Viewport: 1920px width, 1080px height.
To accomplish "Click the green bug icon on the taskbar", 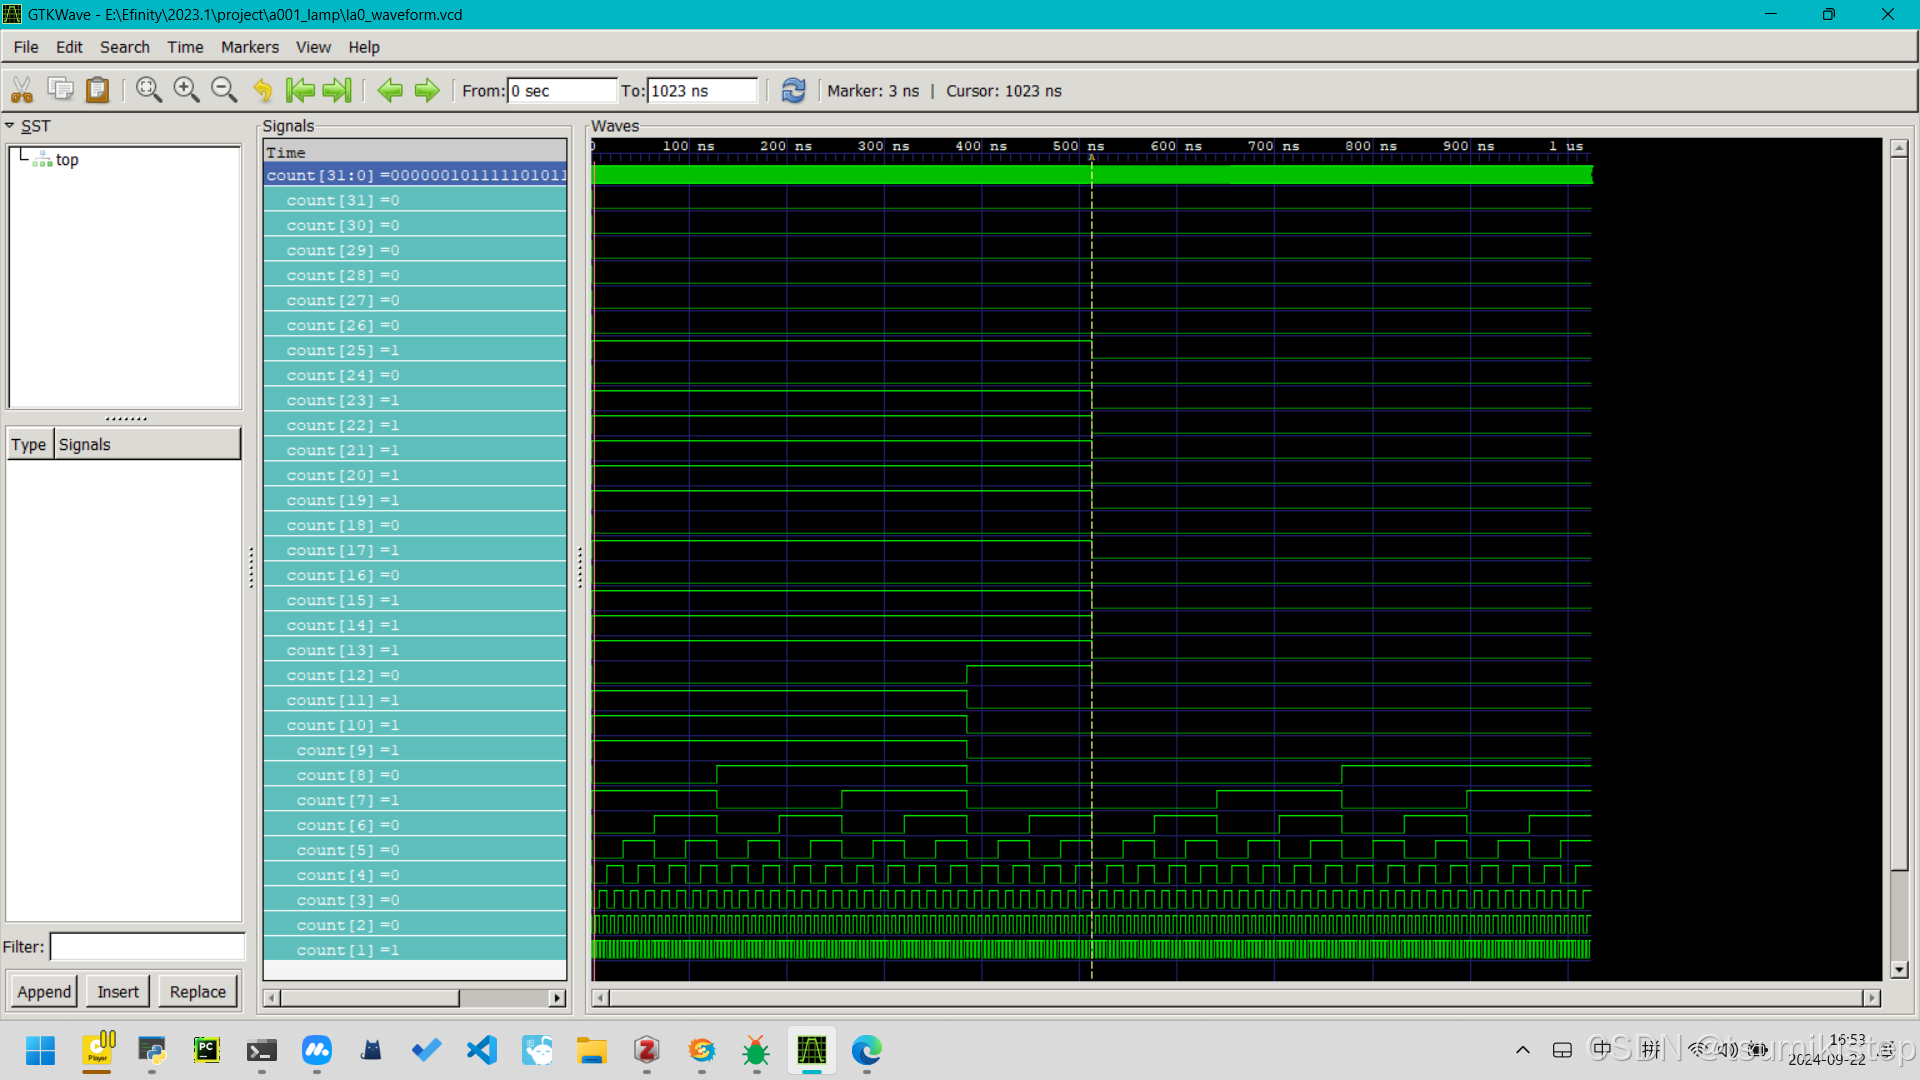I will pyautogui.click(x=756, y=1050).
